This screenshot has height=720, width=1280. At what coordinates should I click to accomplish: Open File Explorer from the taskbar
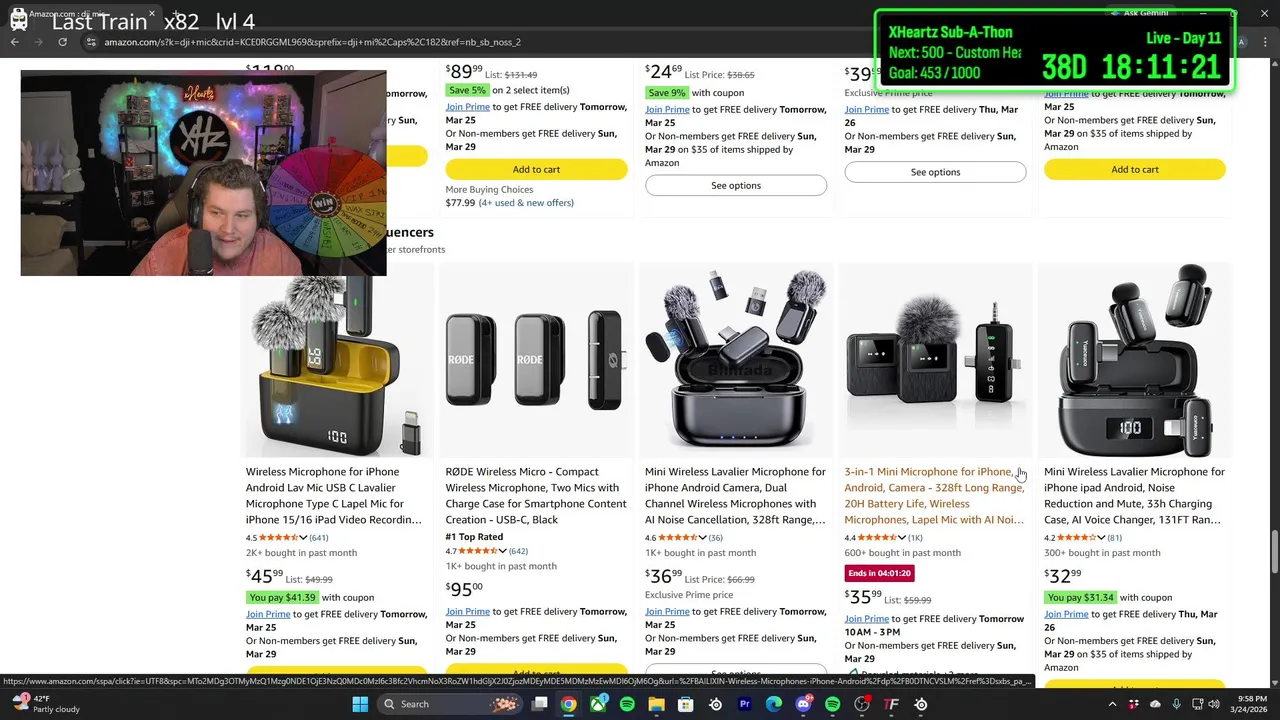(x=656, y=704)
